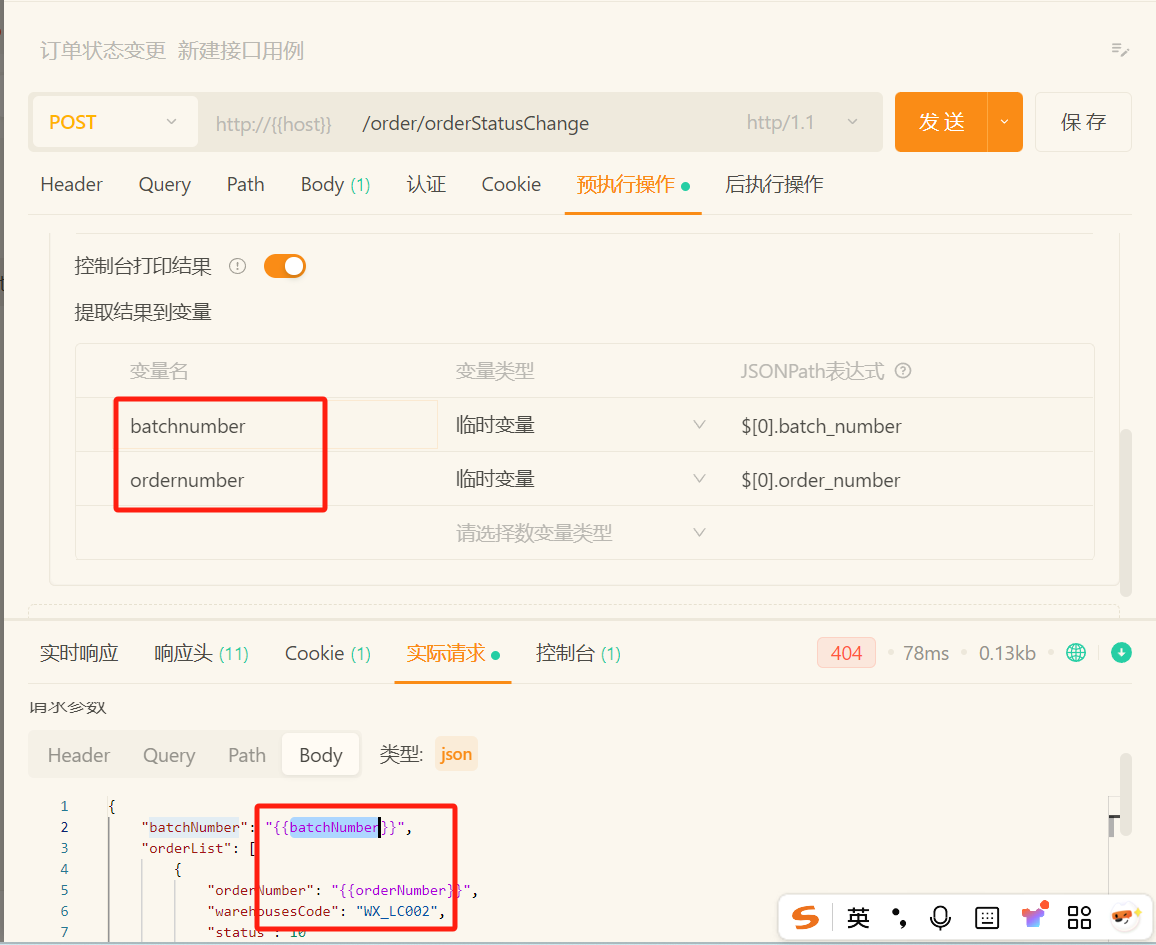1156x945 pixels.
Task: Click the ordernumber variable name field
Action: pos(277,480)
